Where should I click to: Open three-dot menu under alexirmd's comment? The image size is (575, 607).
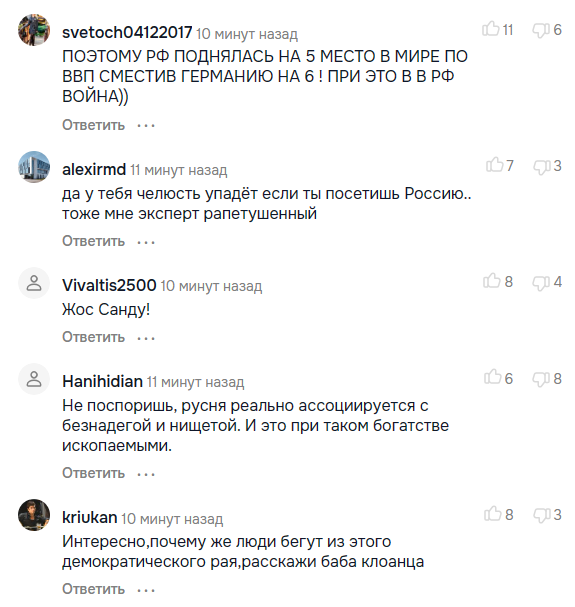[146, 242]
